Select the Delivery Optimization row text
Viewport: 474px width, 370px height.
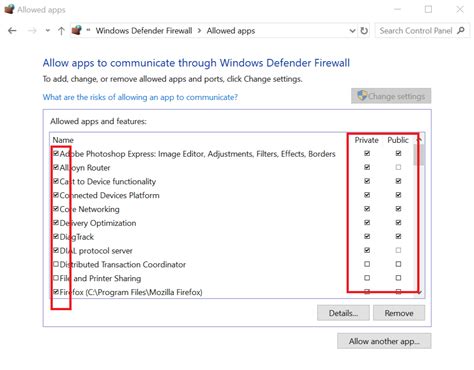point(98,223)
